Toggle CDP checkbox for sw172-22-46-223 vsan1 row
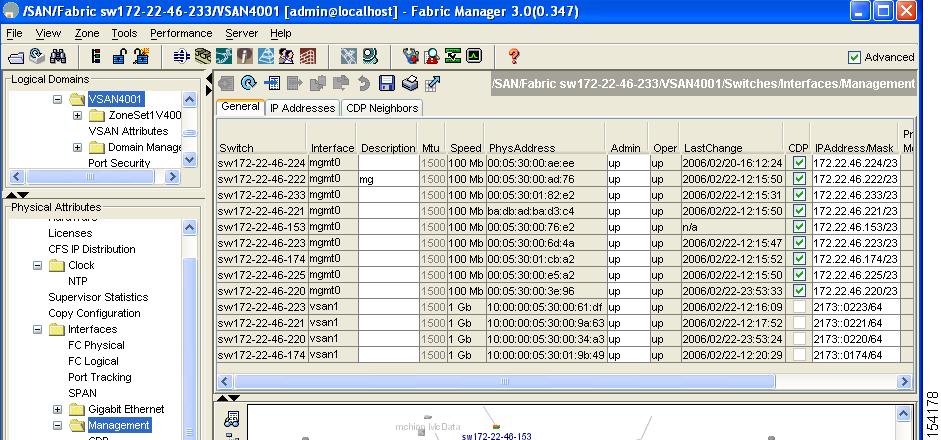 coord(799,307)
